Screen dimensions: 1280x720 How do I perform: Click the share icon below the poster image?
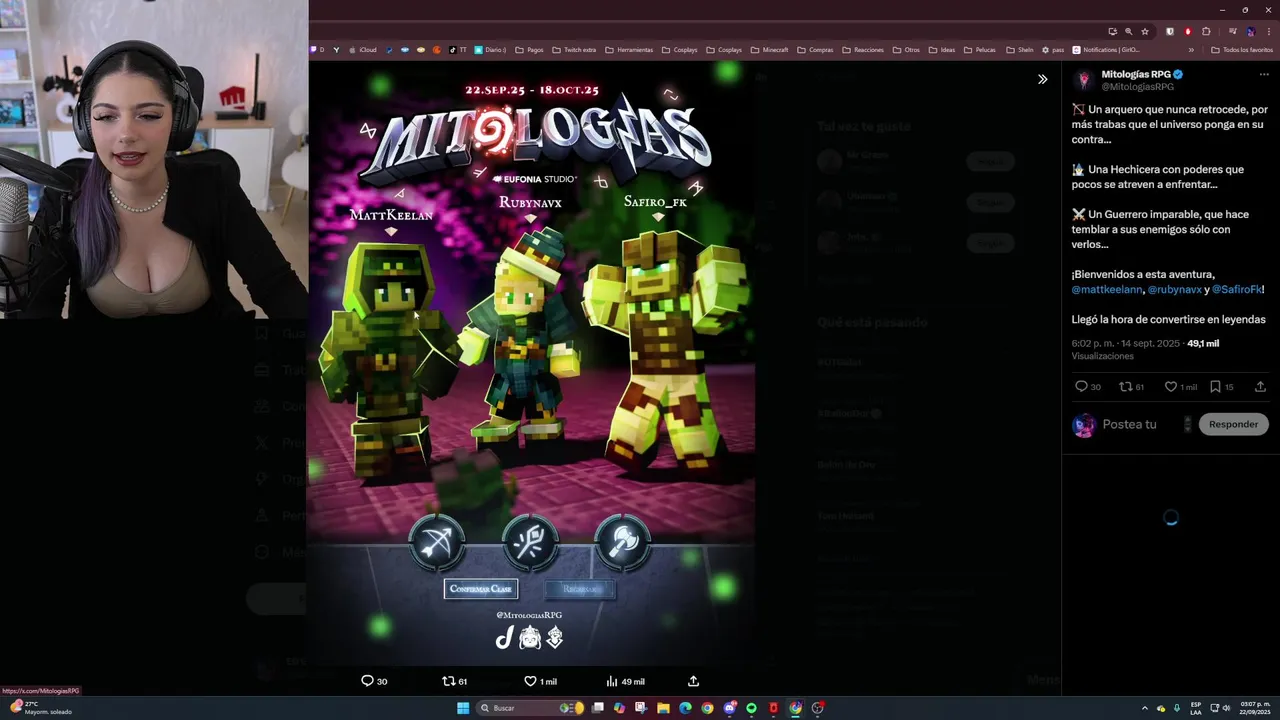pos(693,681)
